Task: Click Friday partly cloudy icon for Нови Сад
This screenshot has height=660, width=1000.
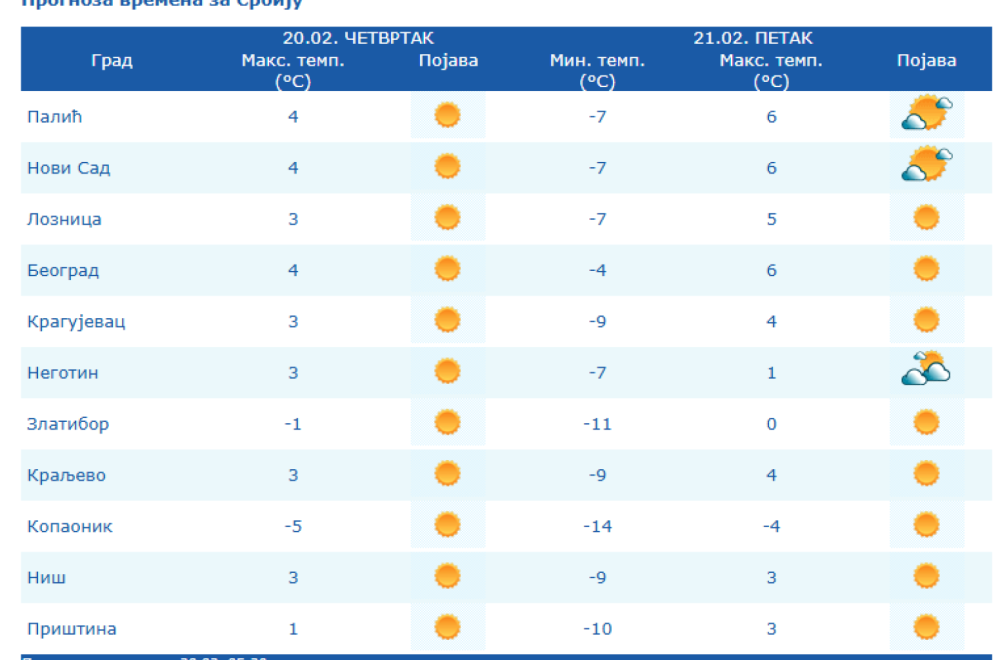Action: click(926, 166)
